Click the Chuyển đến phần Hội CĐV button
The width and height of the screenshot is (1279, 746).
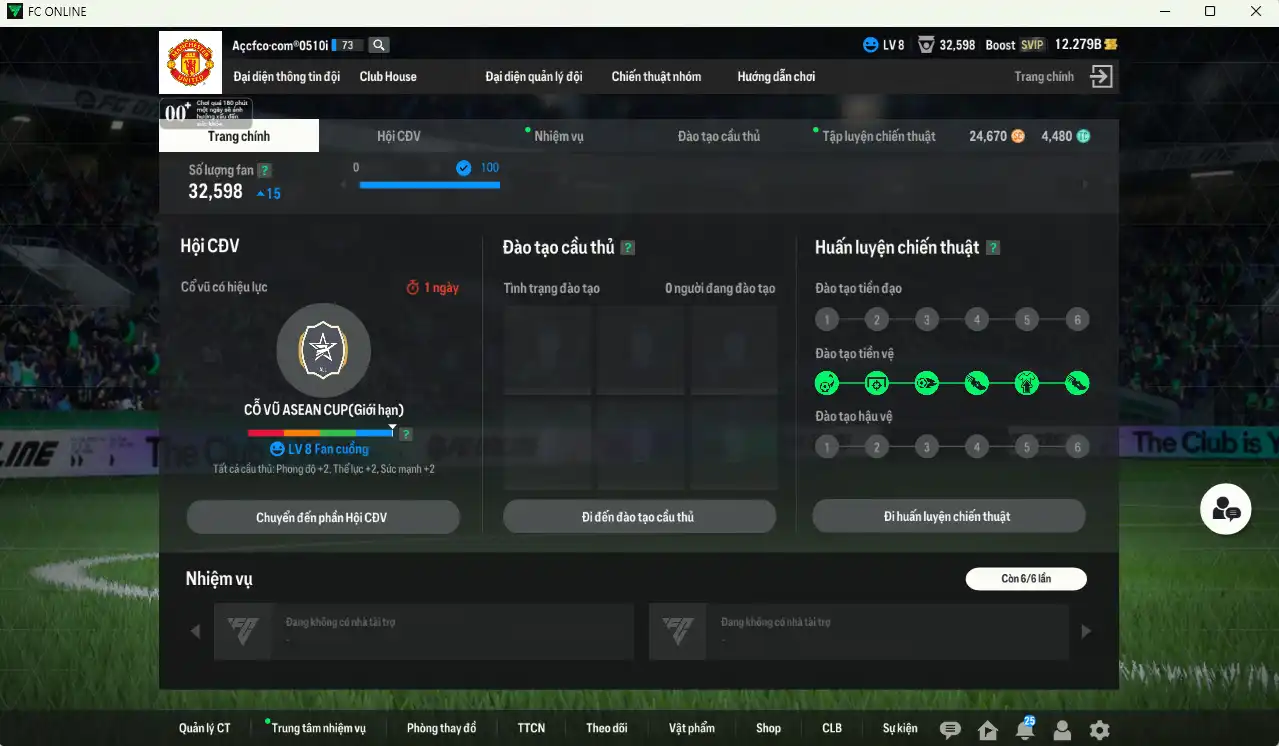(x=323, y=517)
